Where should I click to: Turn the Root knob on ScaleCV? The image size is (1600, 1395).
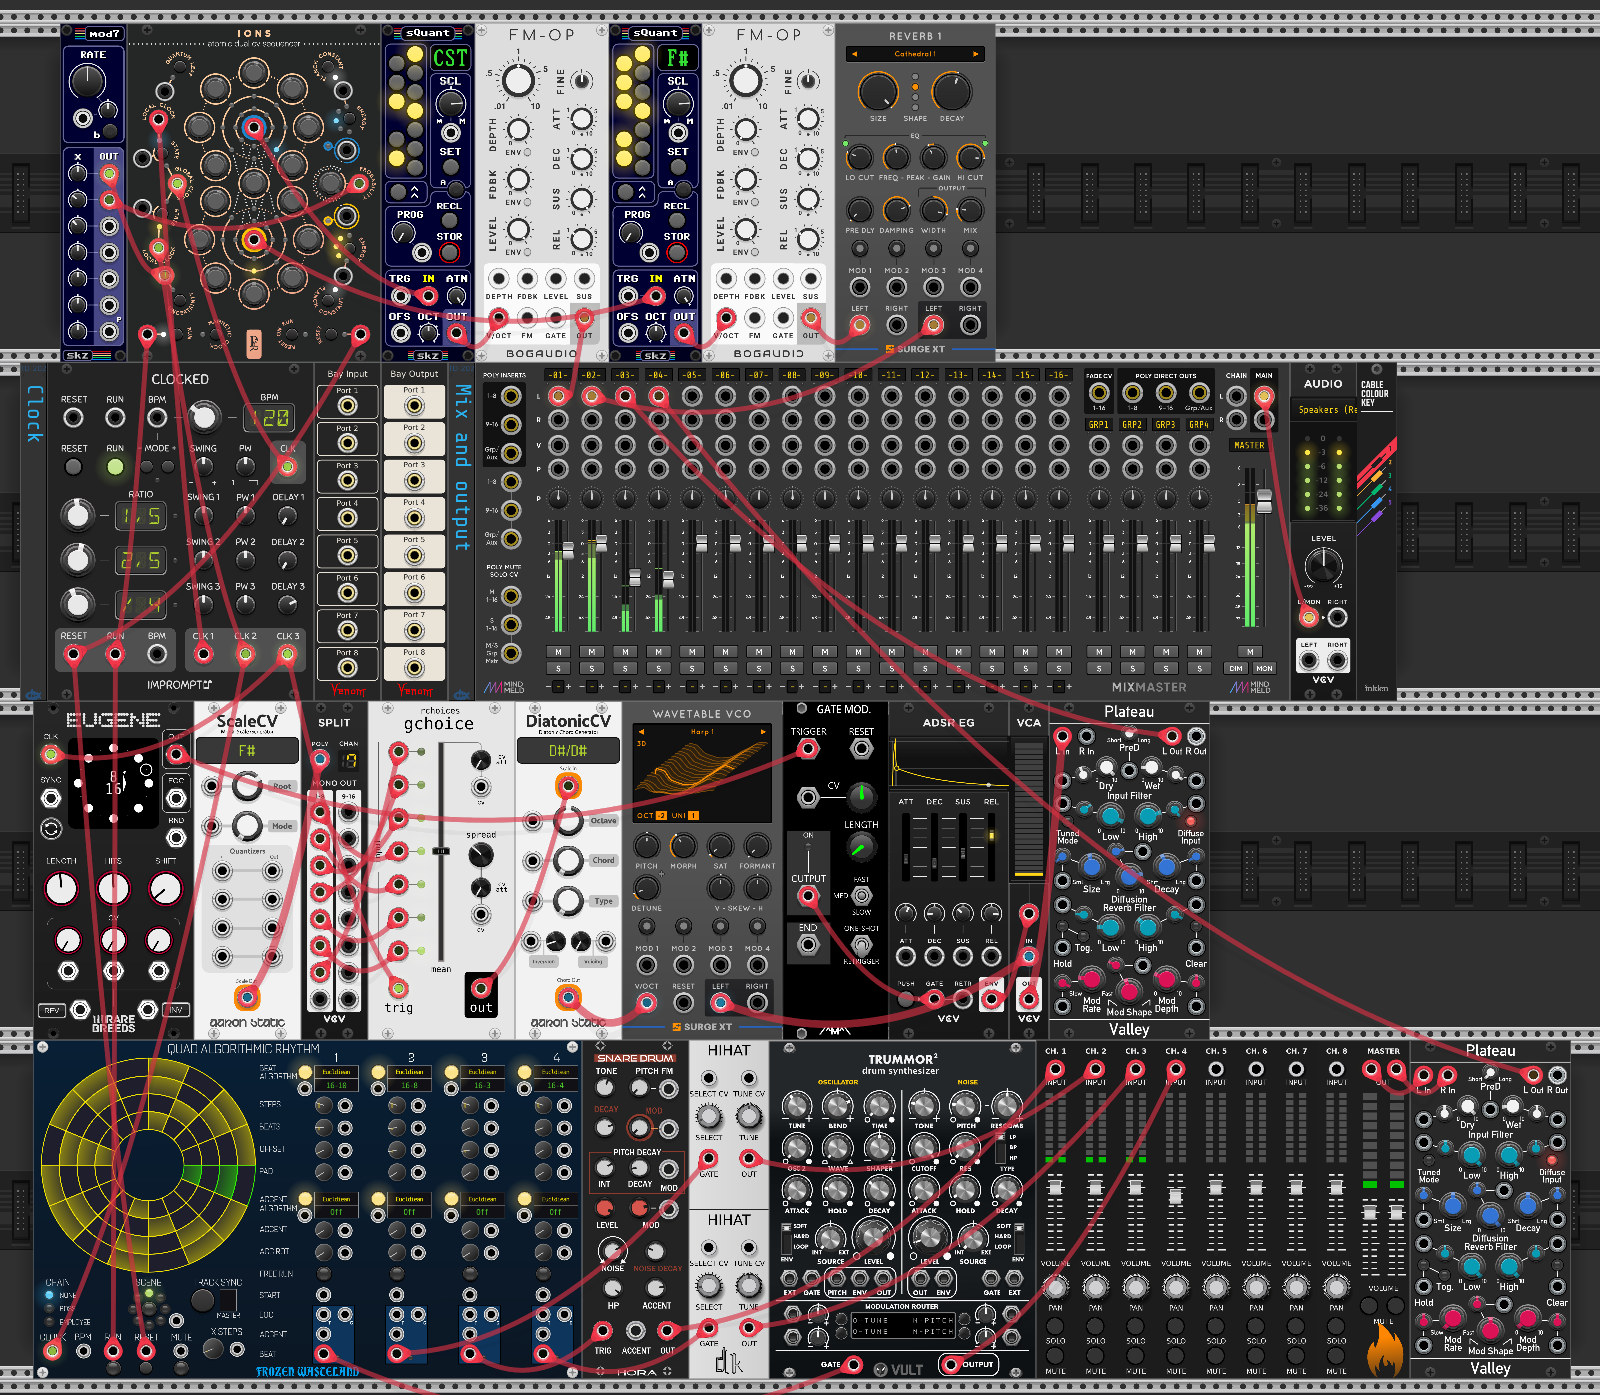pos(247,786)
